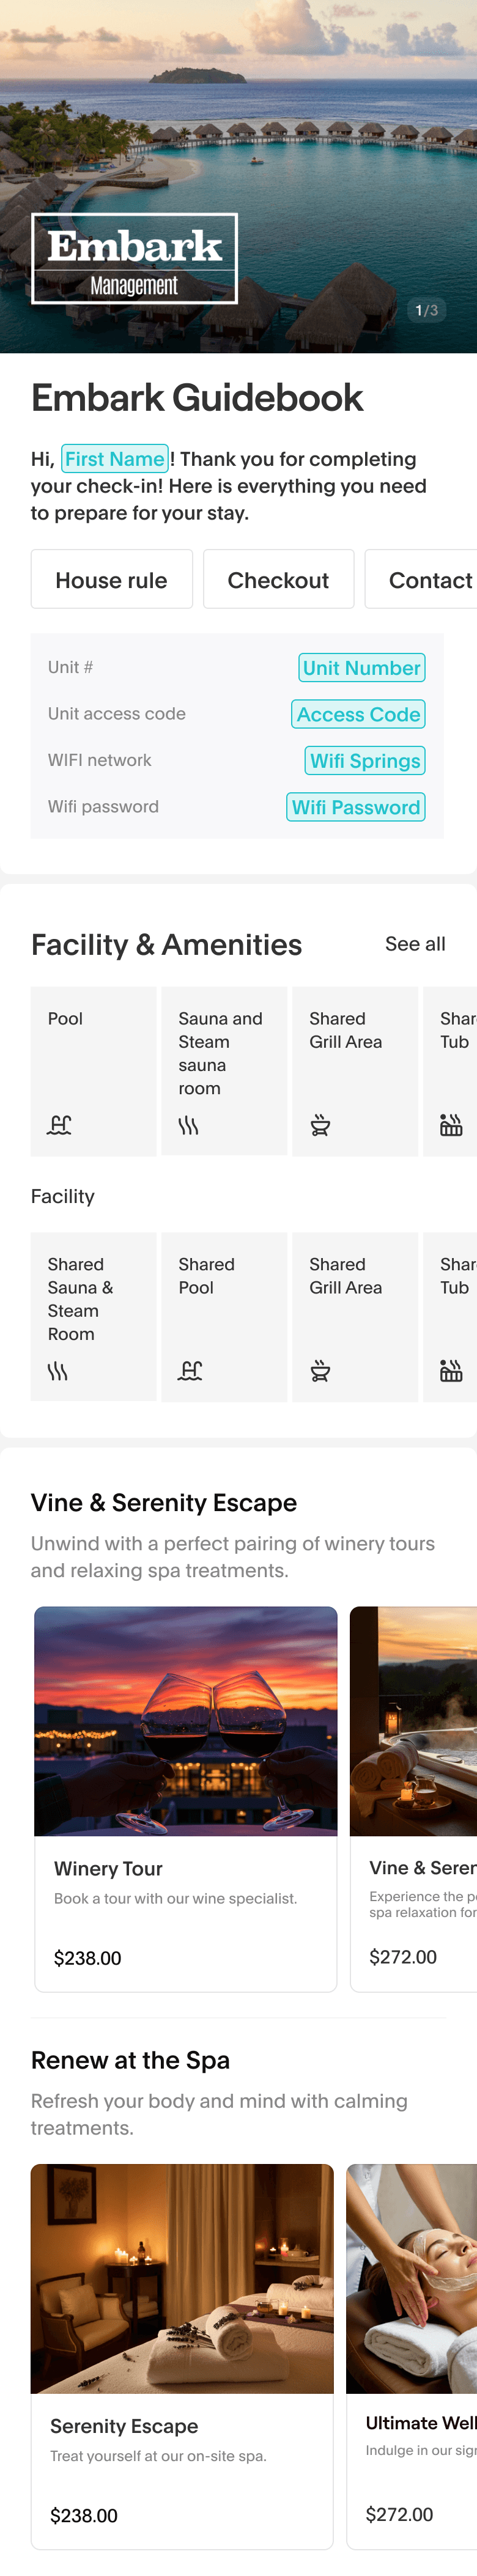
Task: Click the Shared Sauna & Steam Room facility icon
Action: coord(61,1370)
